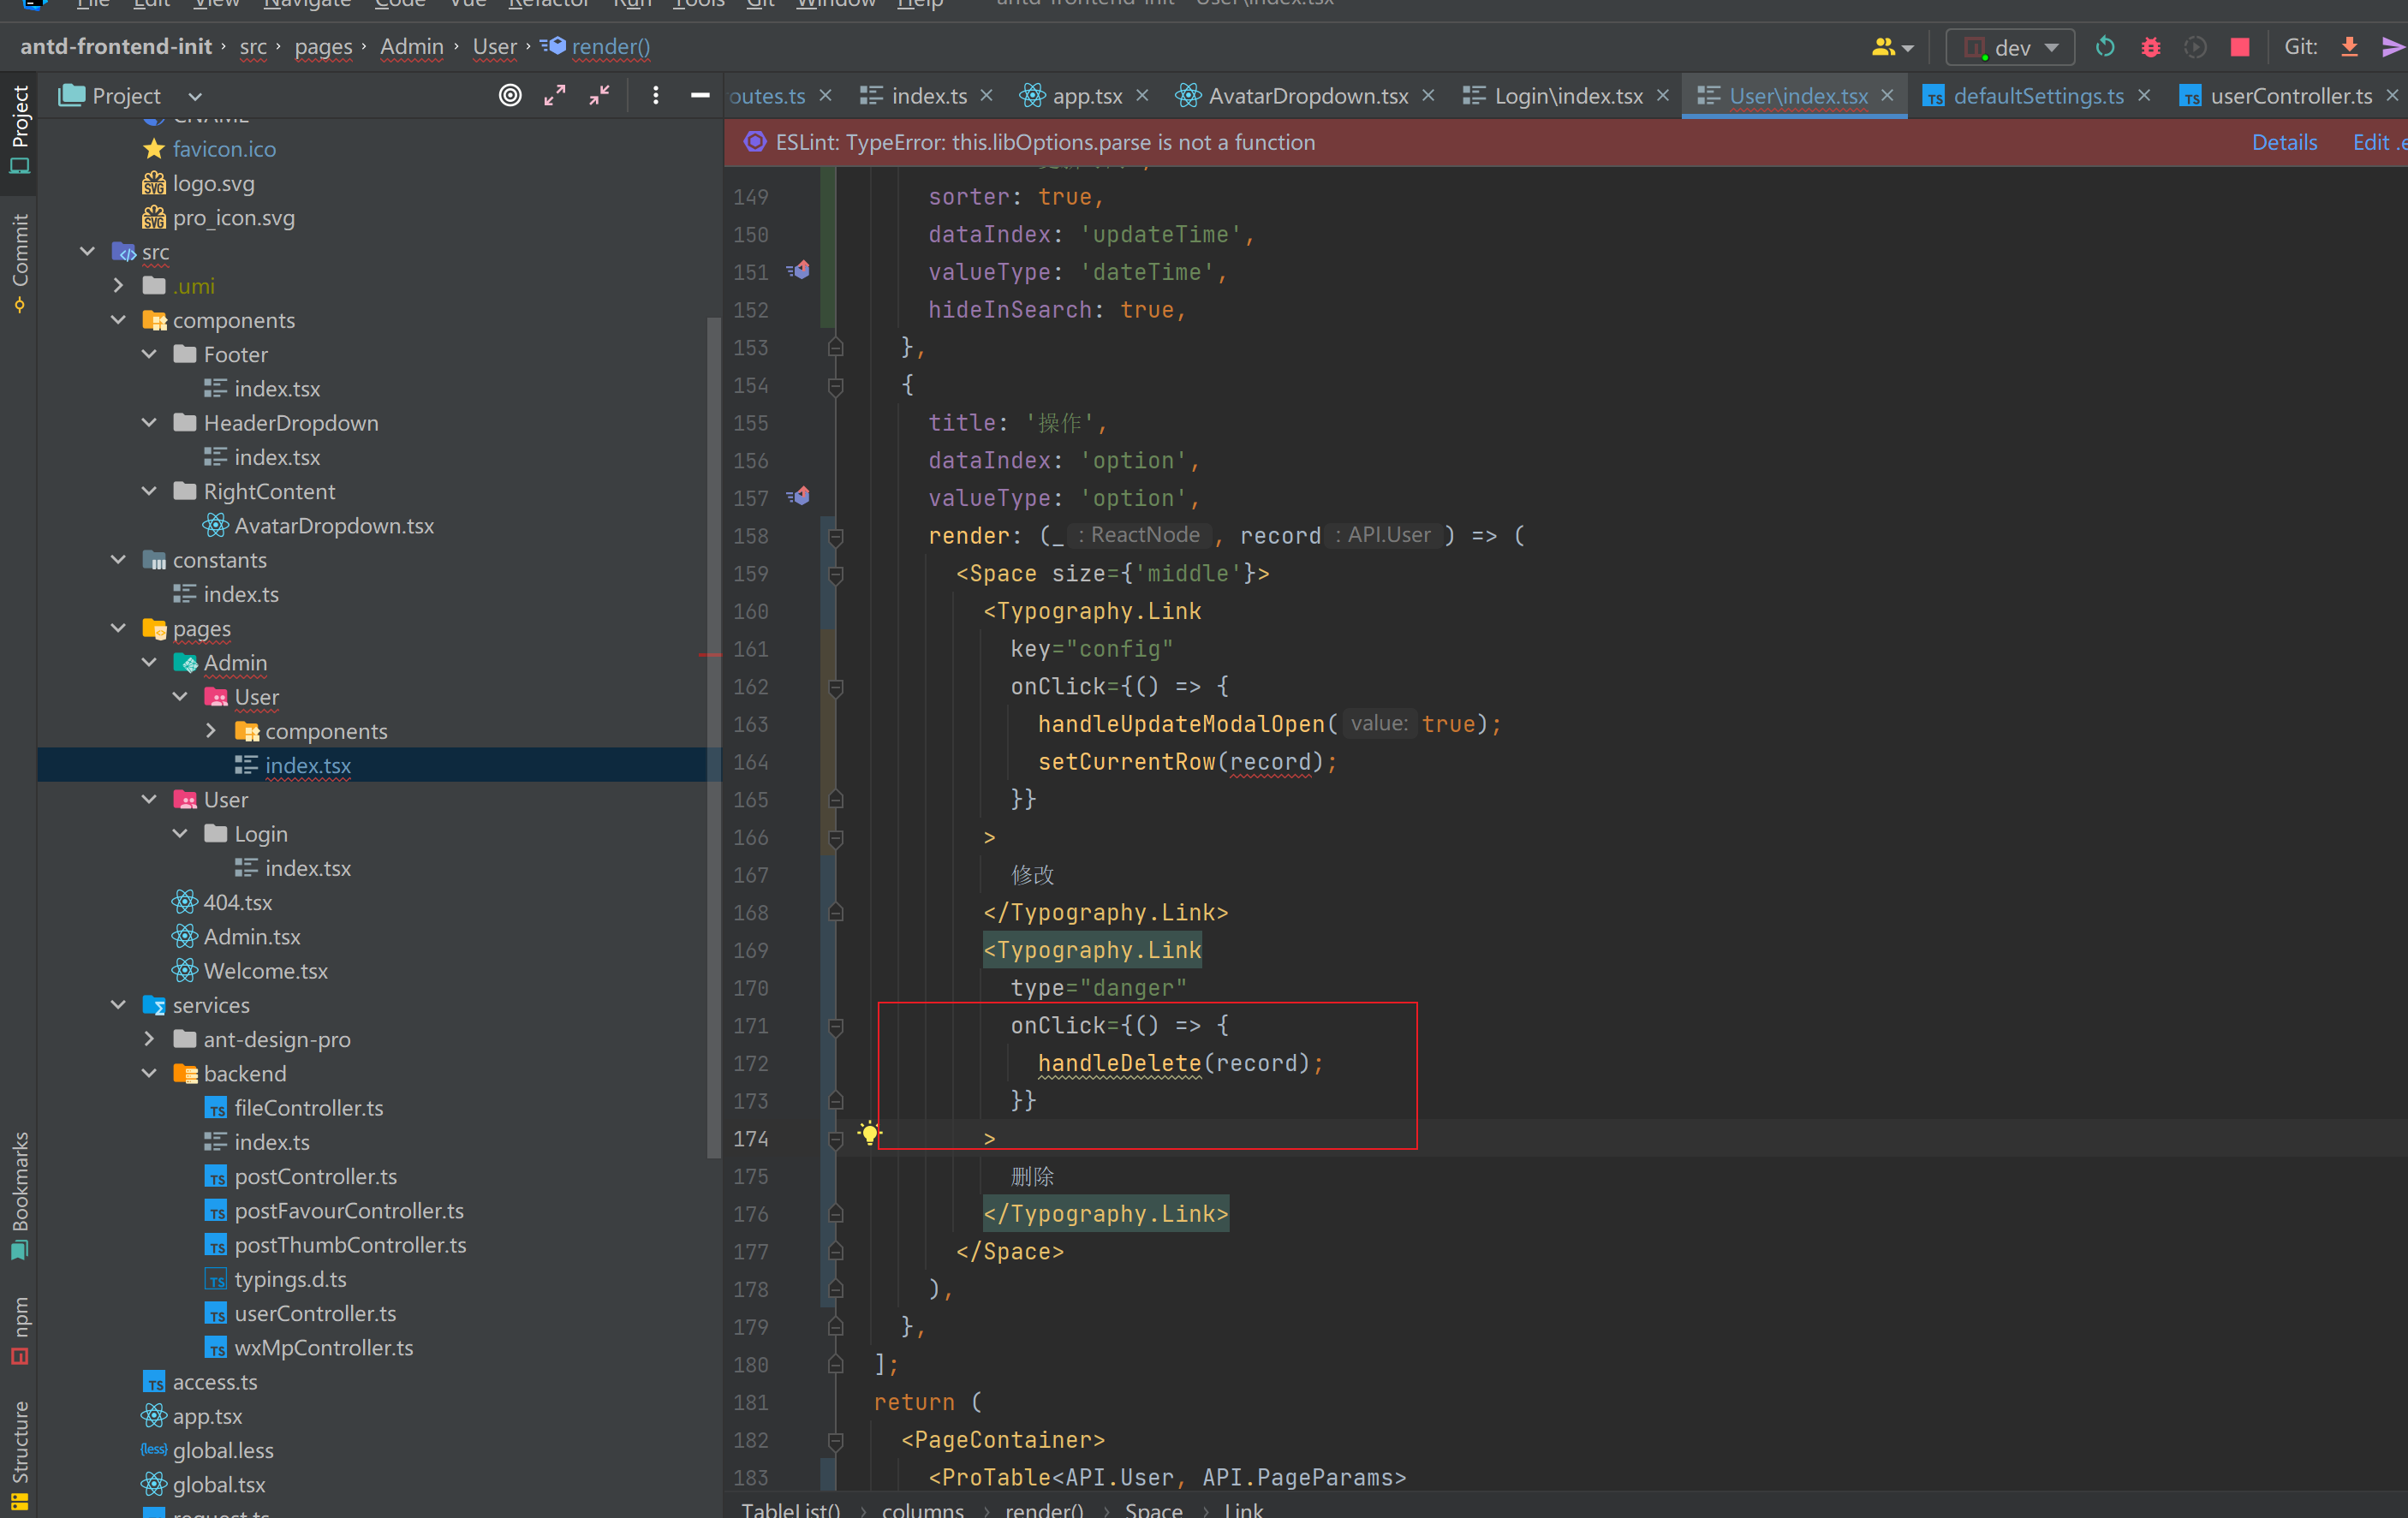Screen dimensions: 2408x1518
Task: Place cursor on handleDelete(record) line
Action: click(1180, 1063)
